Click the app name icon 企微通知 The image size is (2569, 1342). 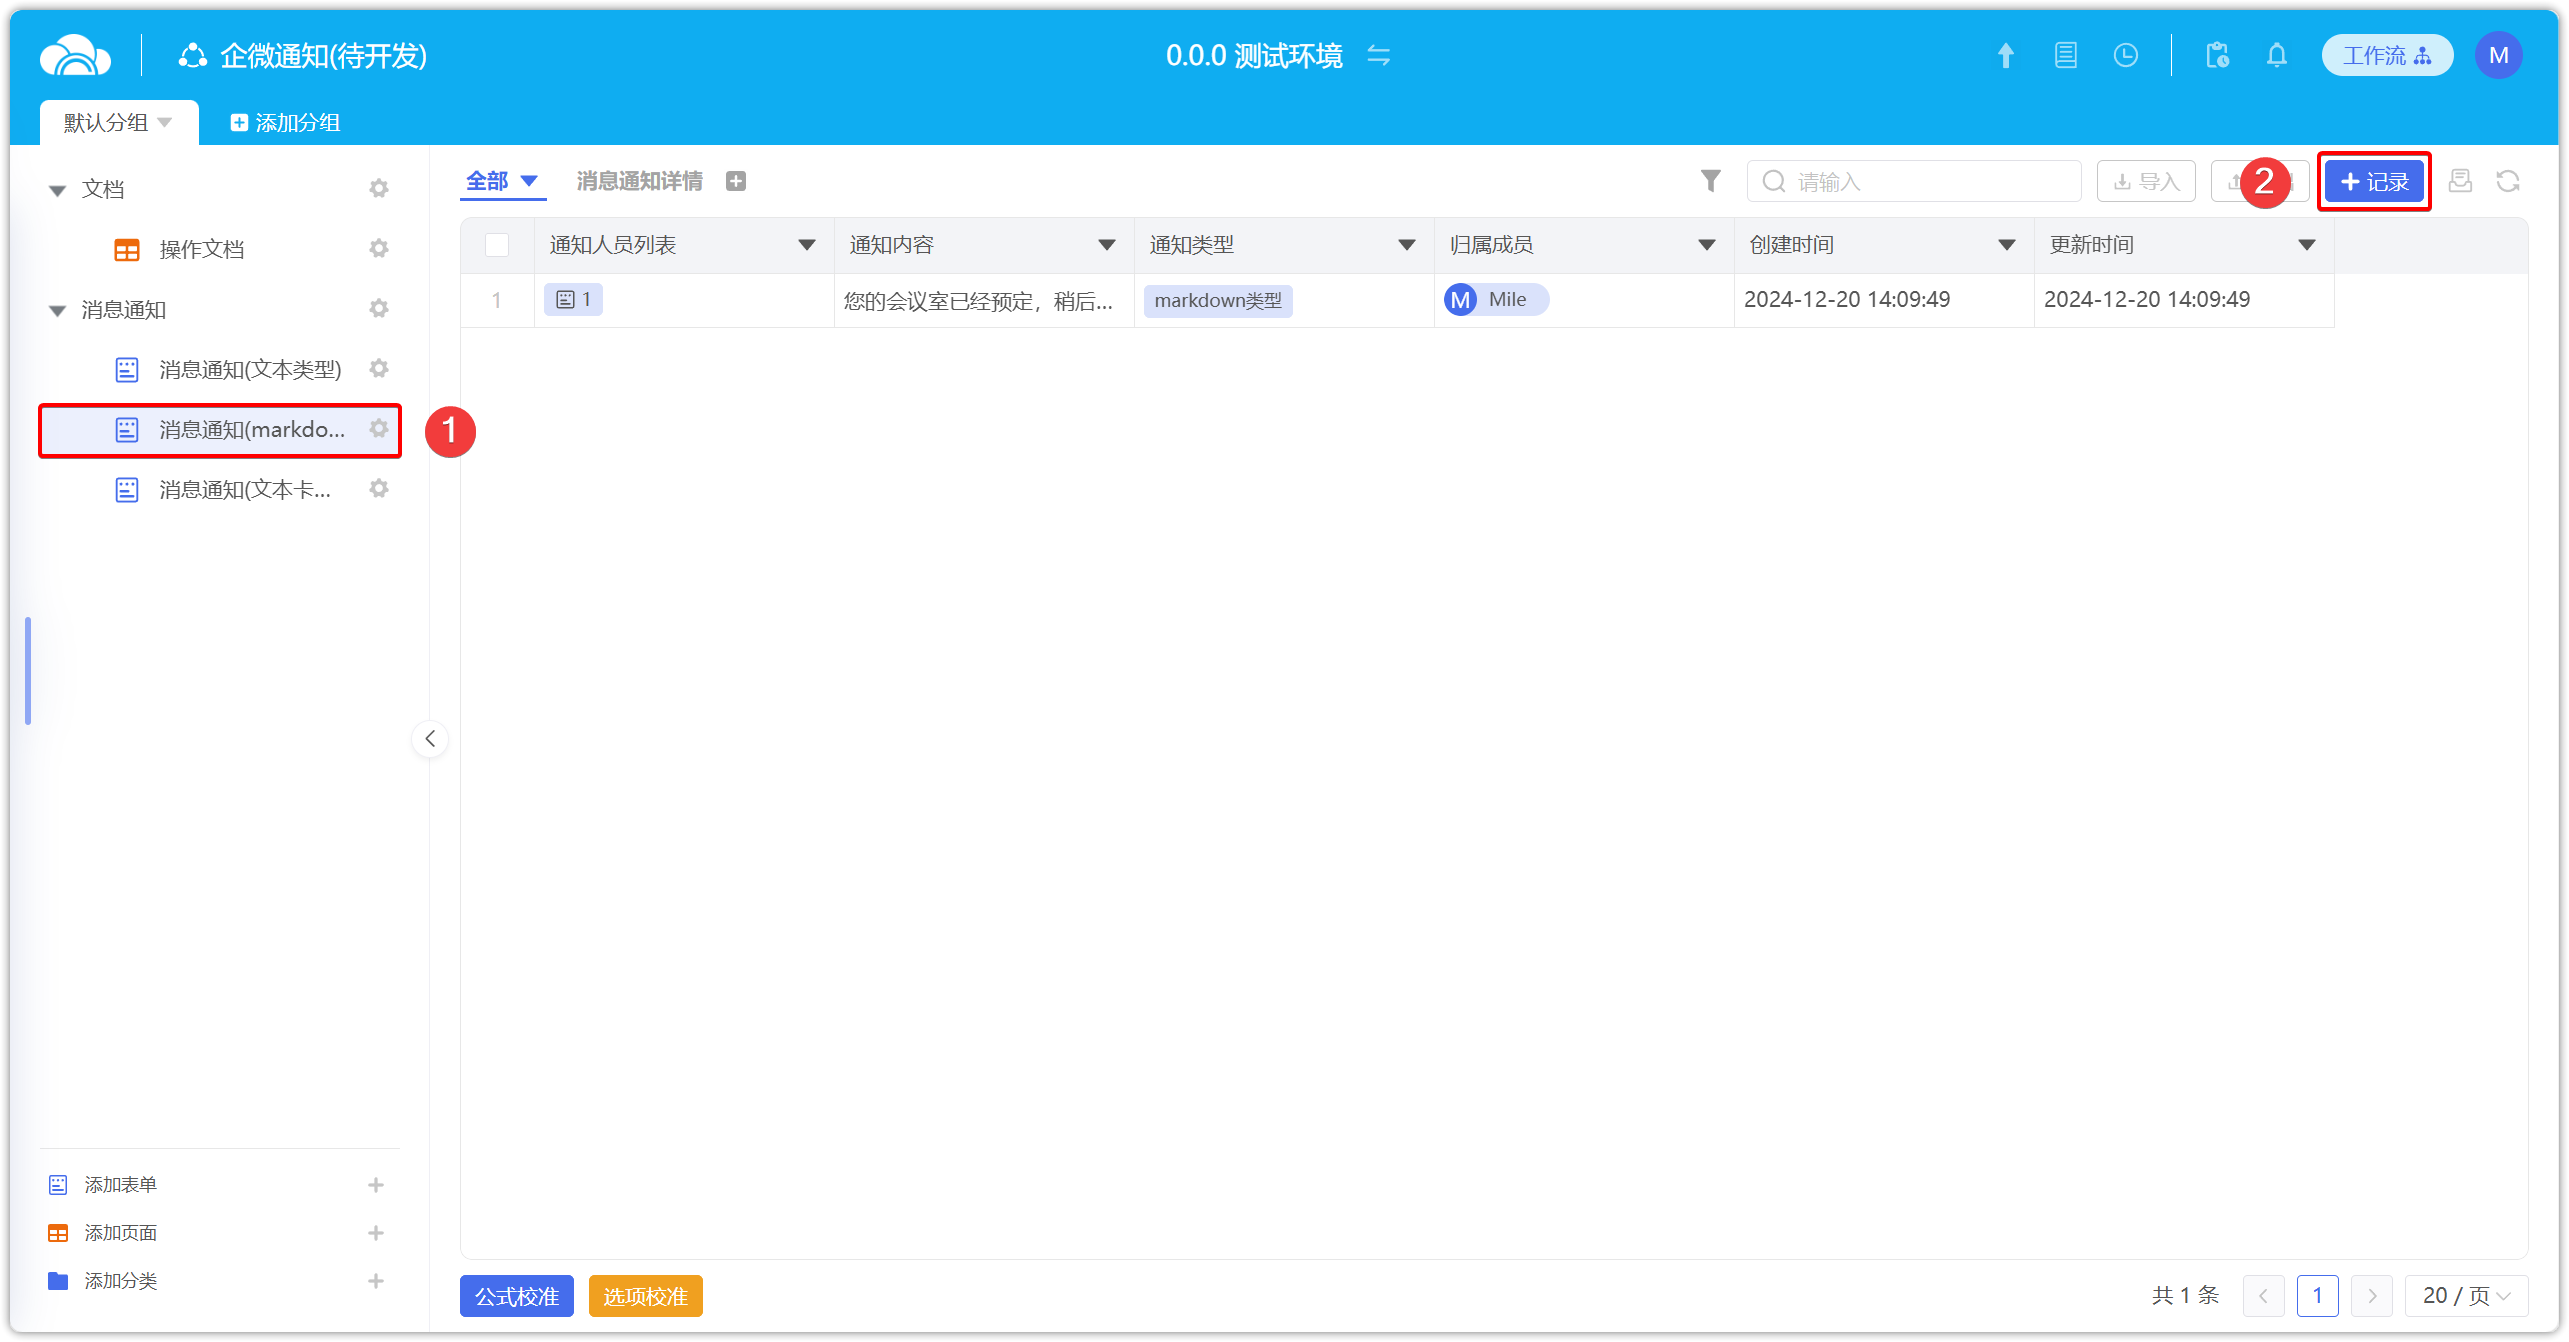point(192,56)
